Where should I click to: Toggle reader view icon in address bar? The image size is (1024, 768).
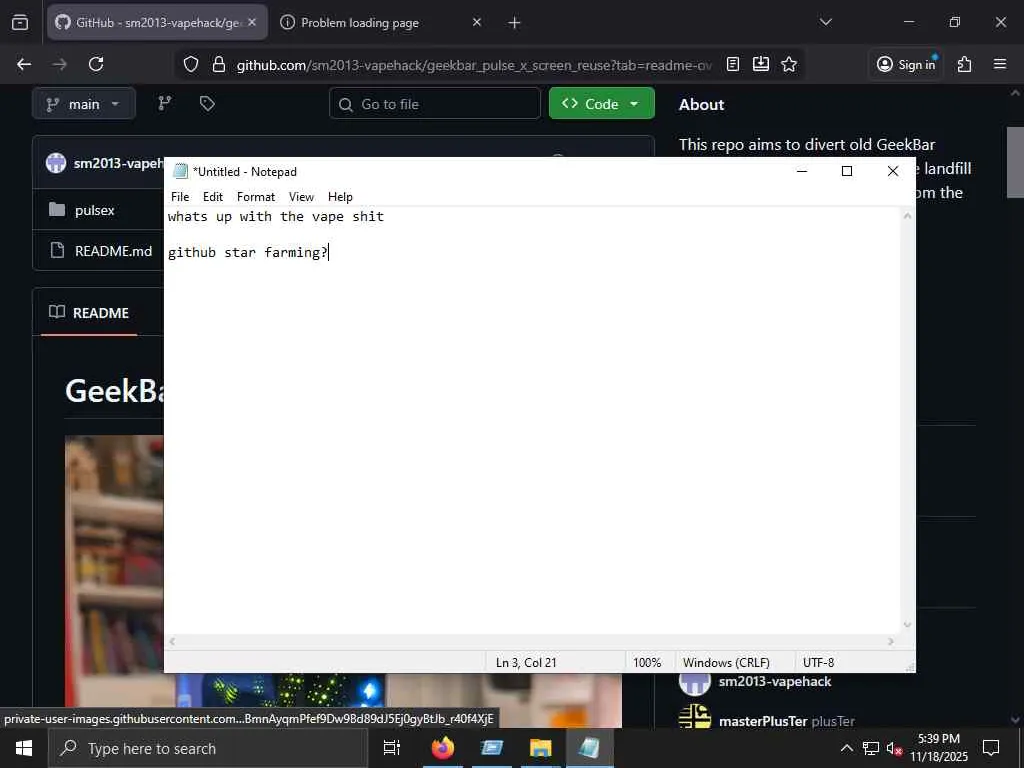coord(733,64)
